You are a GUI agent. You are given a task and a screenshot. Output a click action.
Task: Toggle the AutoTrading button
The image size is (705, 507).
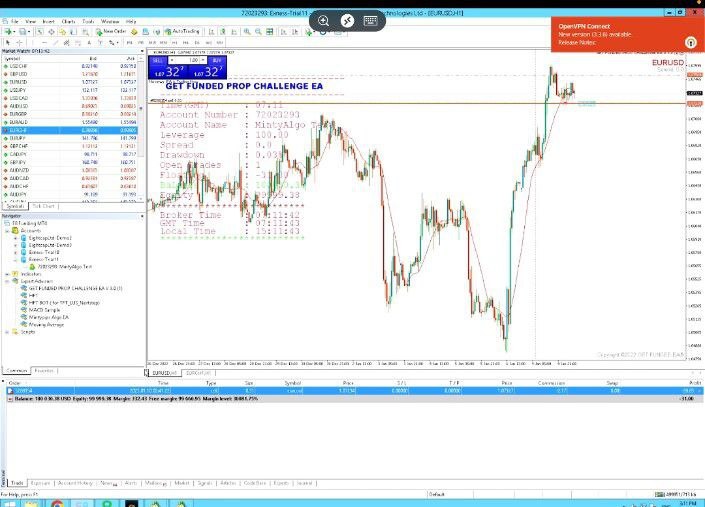coord(182,31)
